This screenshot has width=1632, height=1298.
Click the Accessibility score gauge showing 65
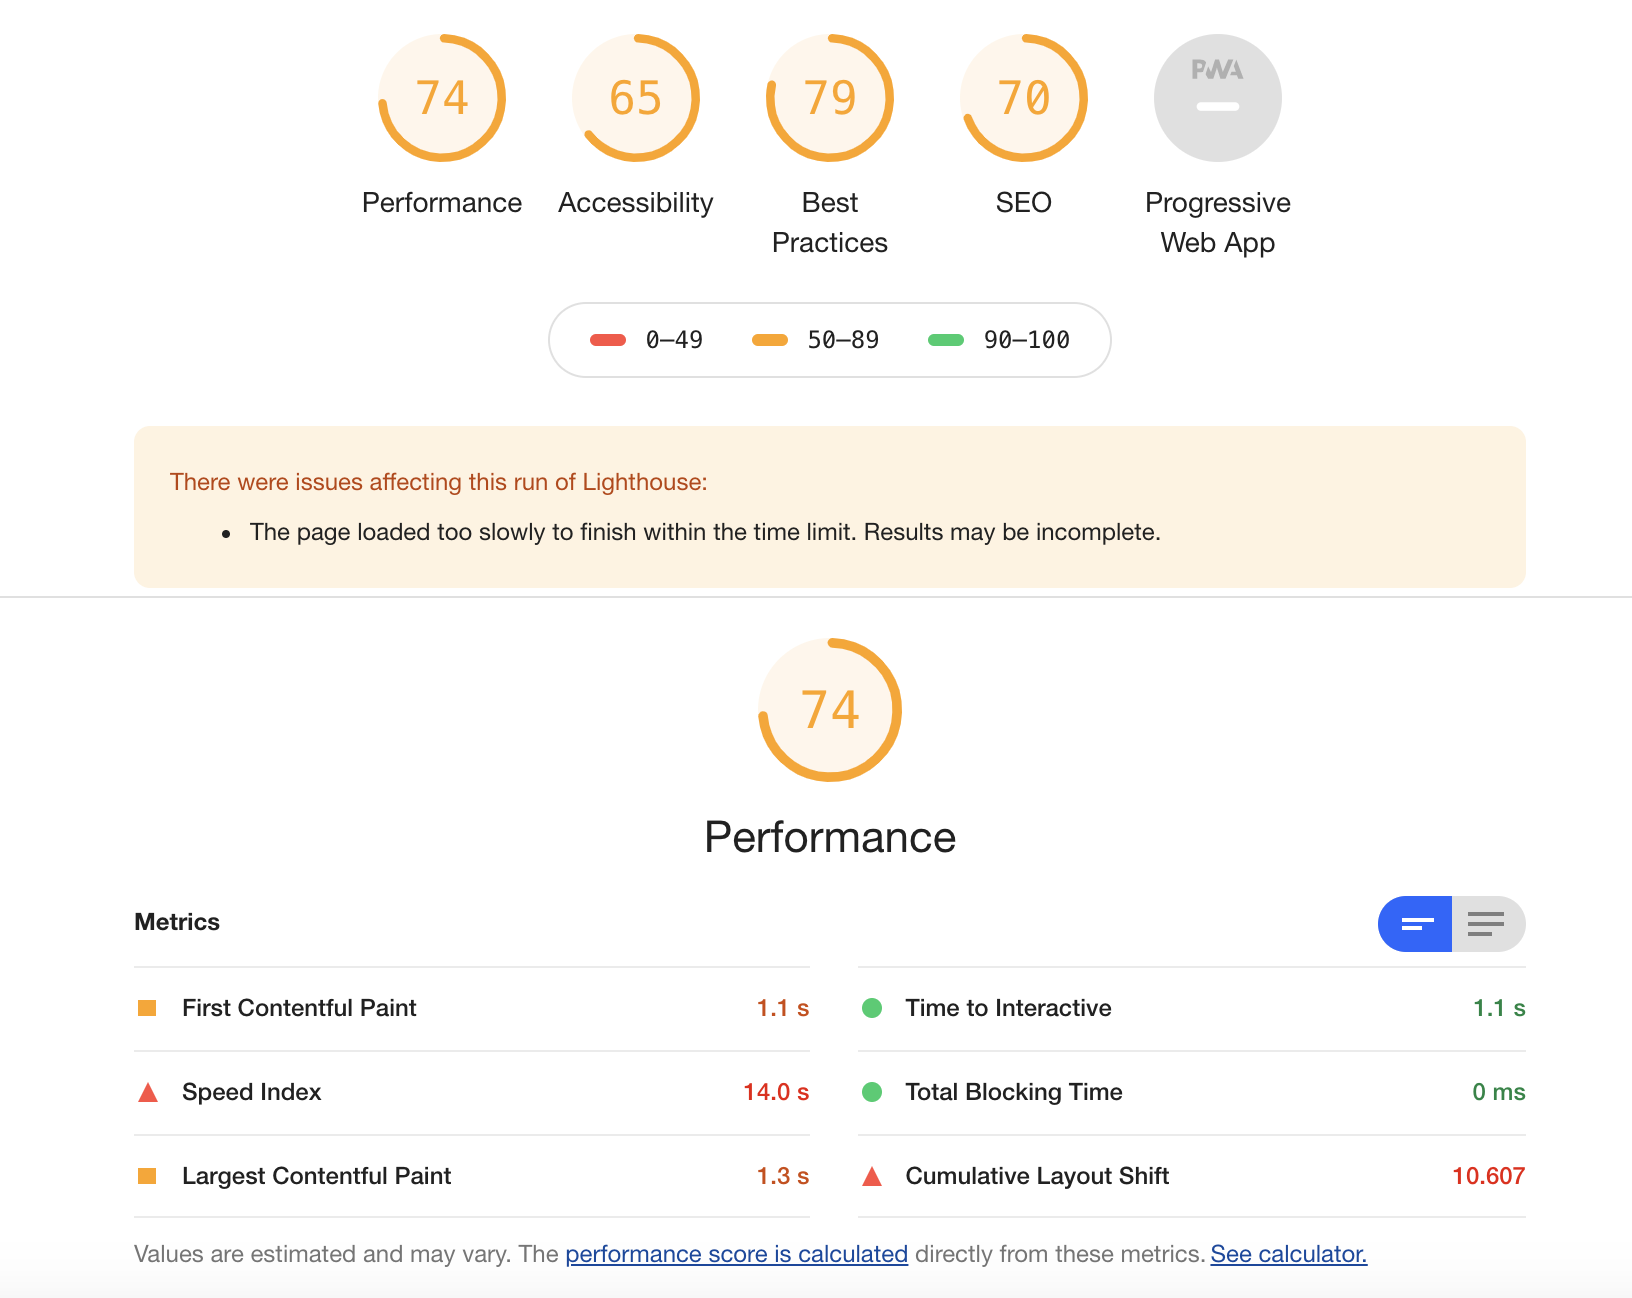coord(636,98)
